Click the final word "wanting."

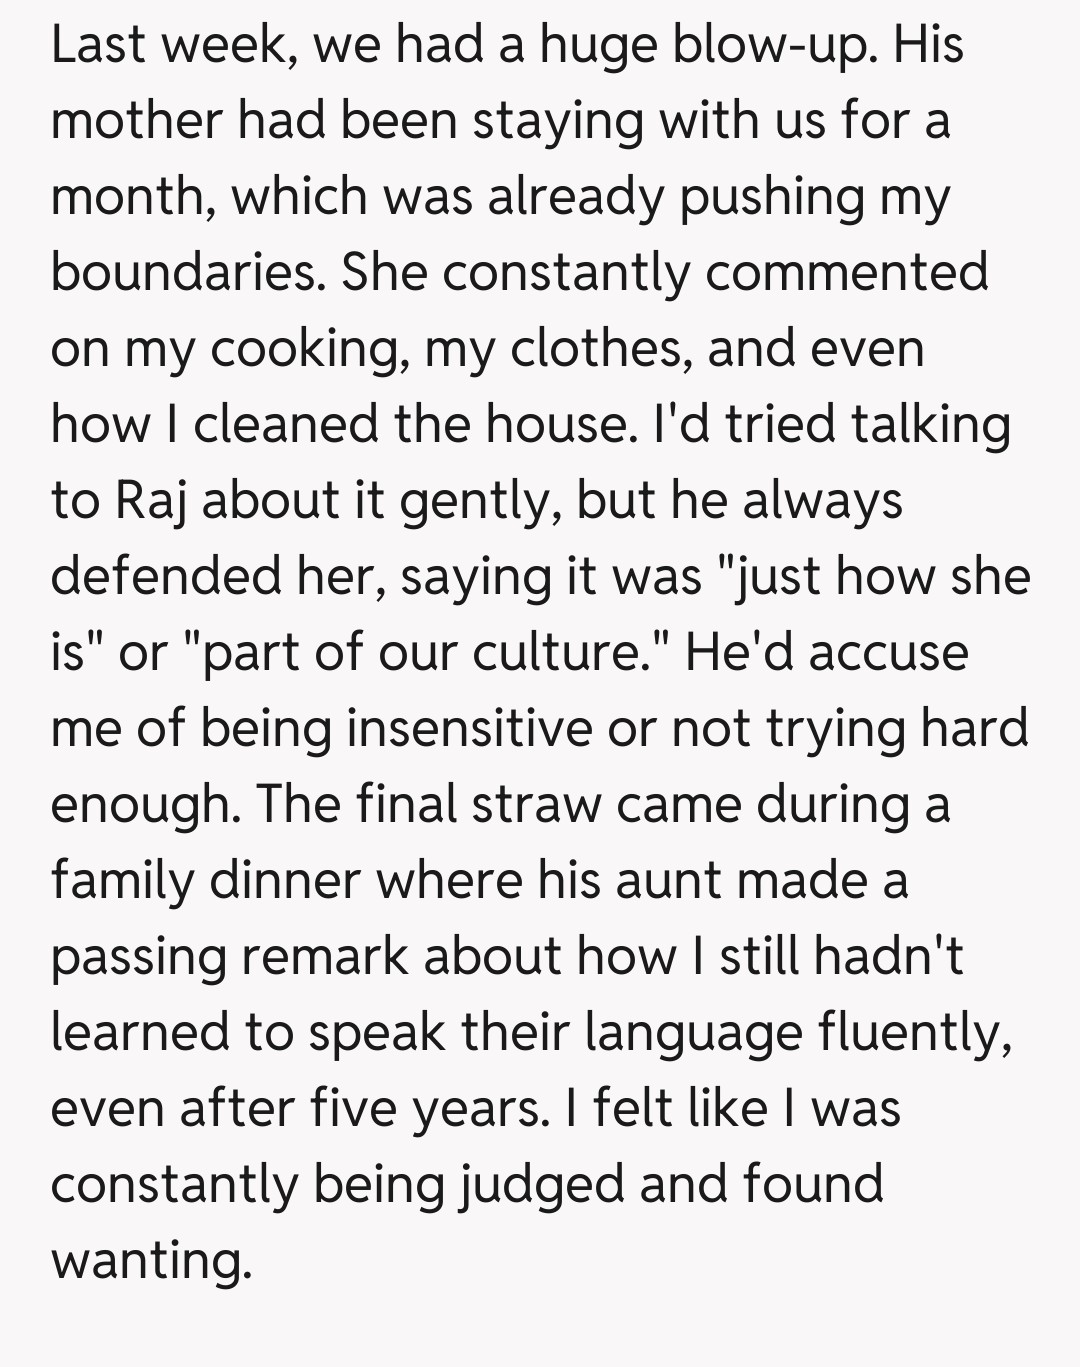(x=150, y=1261)
